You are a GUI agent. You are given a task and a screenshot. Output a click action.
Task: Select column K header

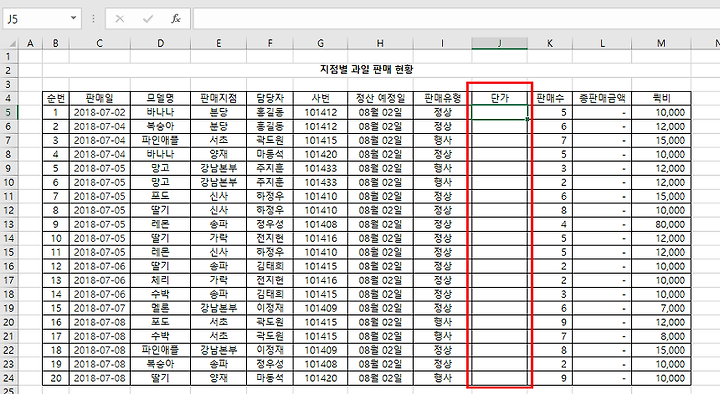[550, 43]
